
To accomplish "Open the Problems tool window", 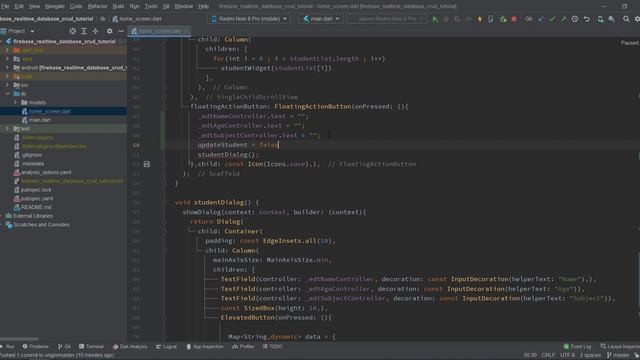I will click(x=36, y=347).
